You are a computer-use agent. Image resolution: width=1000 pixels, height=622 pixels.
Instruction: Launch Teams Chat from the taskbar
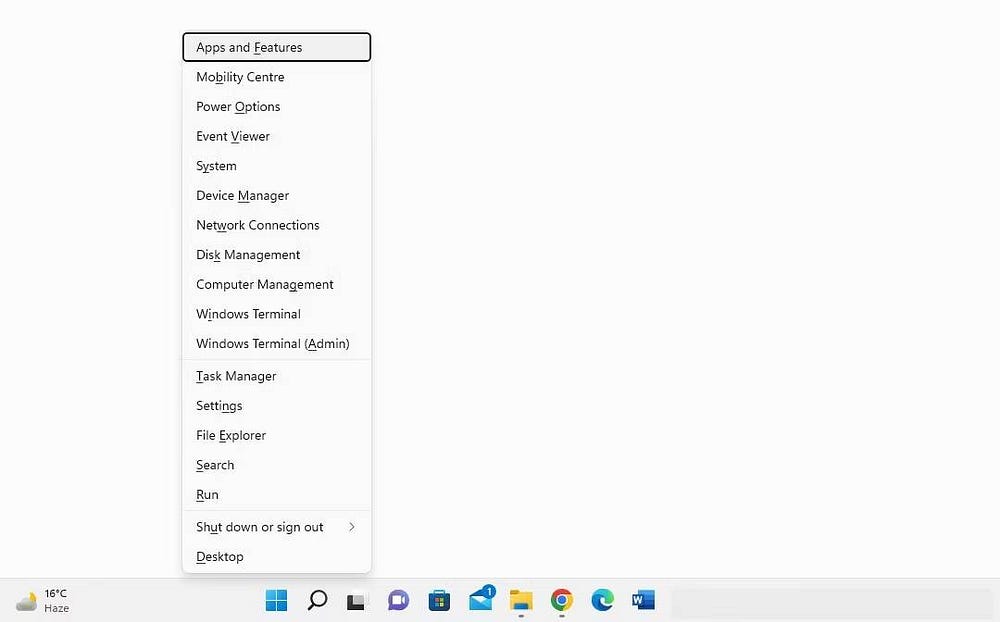tap(398, 600)
